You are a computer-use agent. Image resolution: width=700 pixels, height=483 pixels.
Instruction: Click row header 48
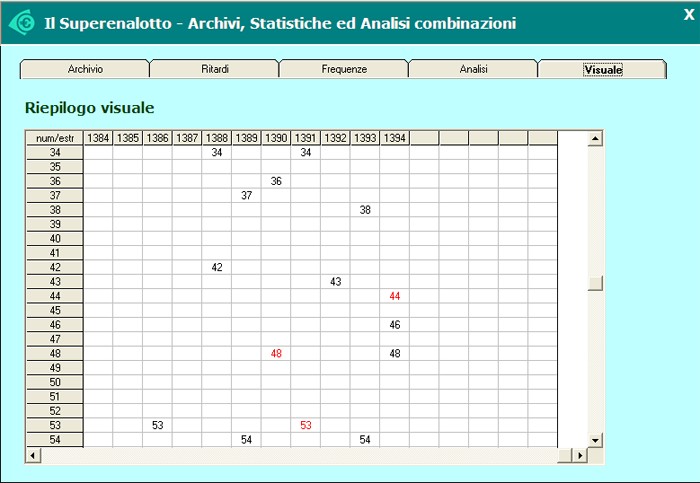tap(55, 354)
